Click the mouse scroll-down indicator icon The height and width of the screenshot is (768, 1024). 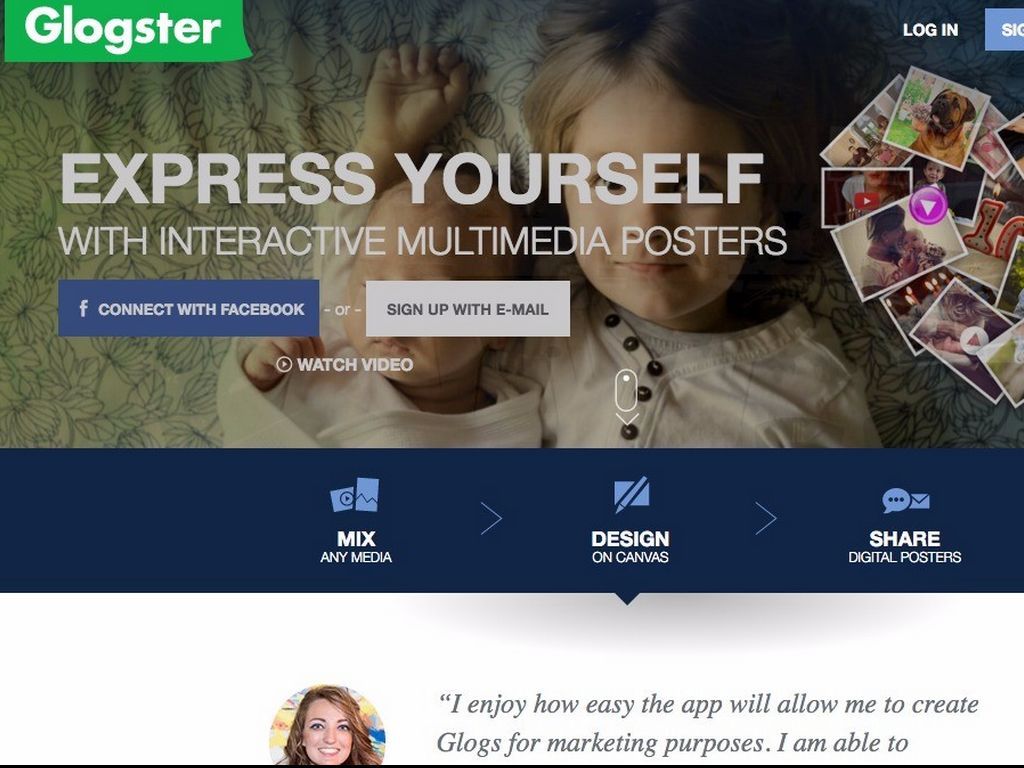(x=626, y=398)
